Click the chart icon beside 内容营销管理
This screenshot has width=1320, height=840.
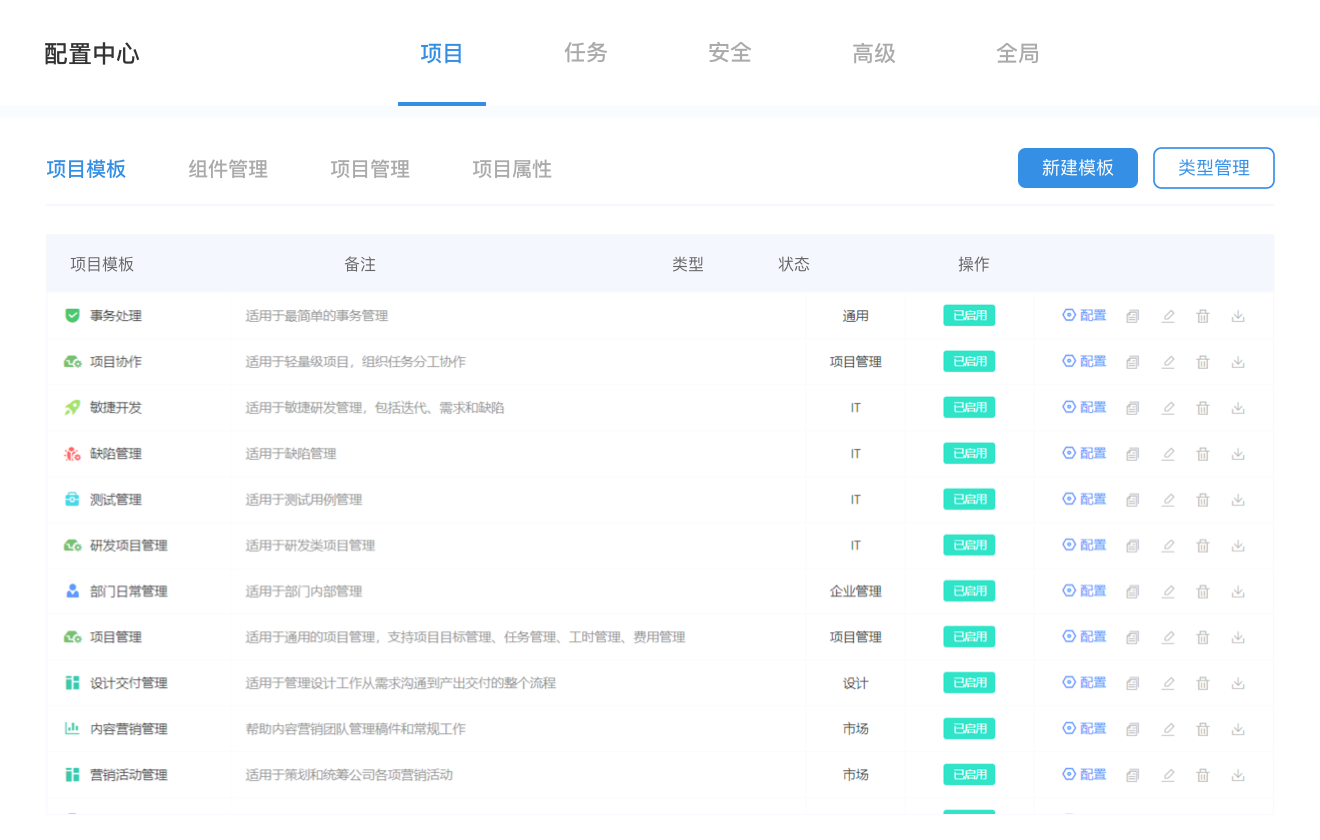[x=72, y=729]
